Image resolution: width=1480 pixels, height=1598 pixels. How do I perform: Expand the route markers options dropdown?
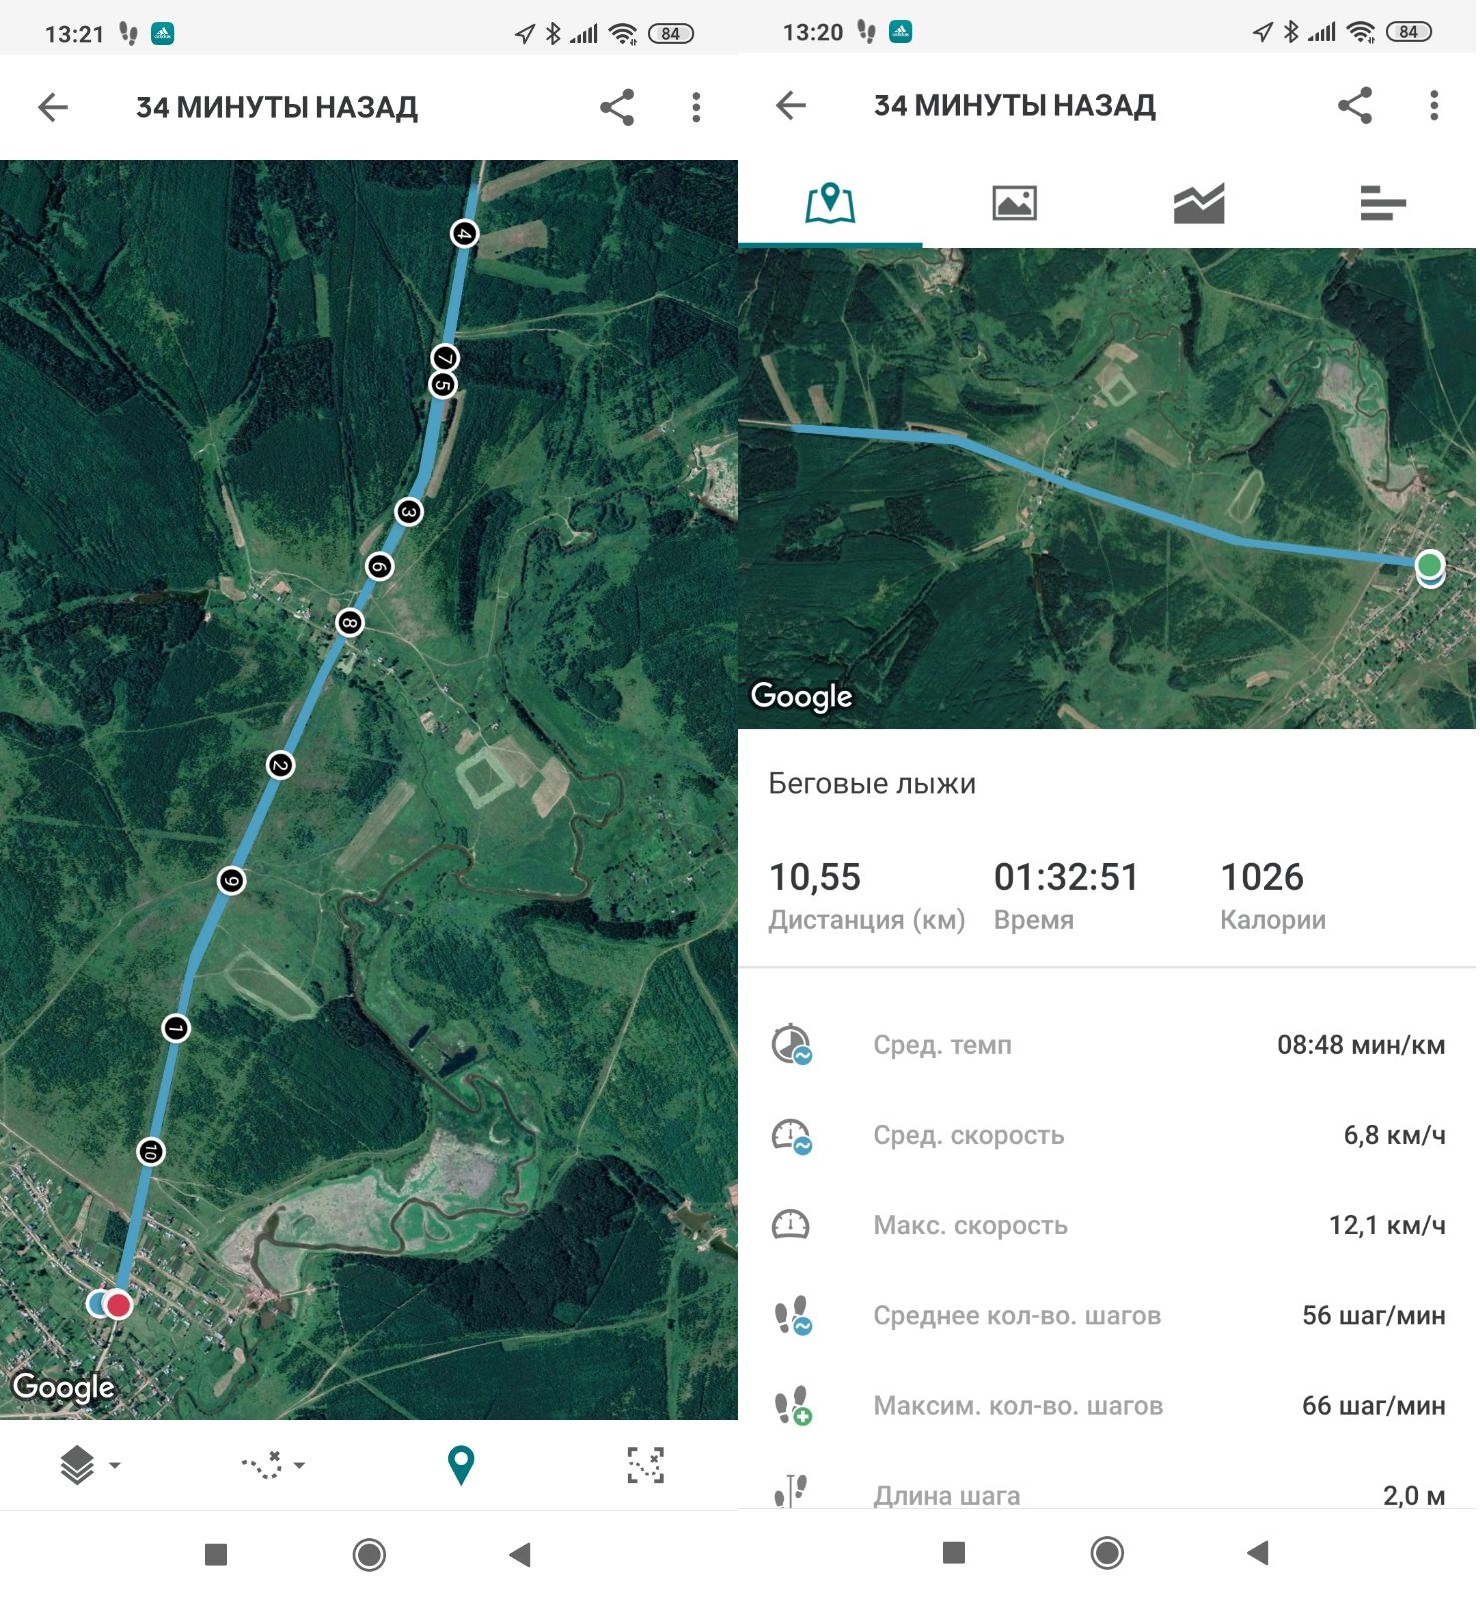[x=273, y=1468]
